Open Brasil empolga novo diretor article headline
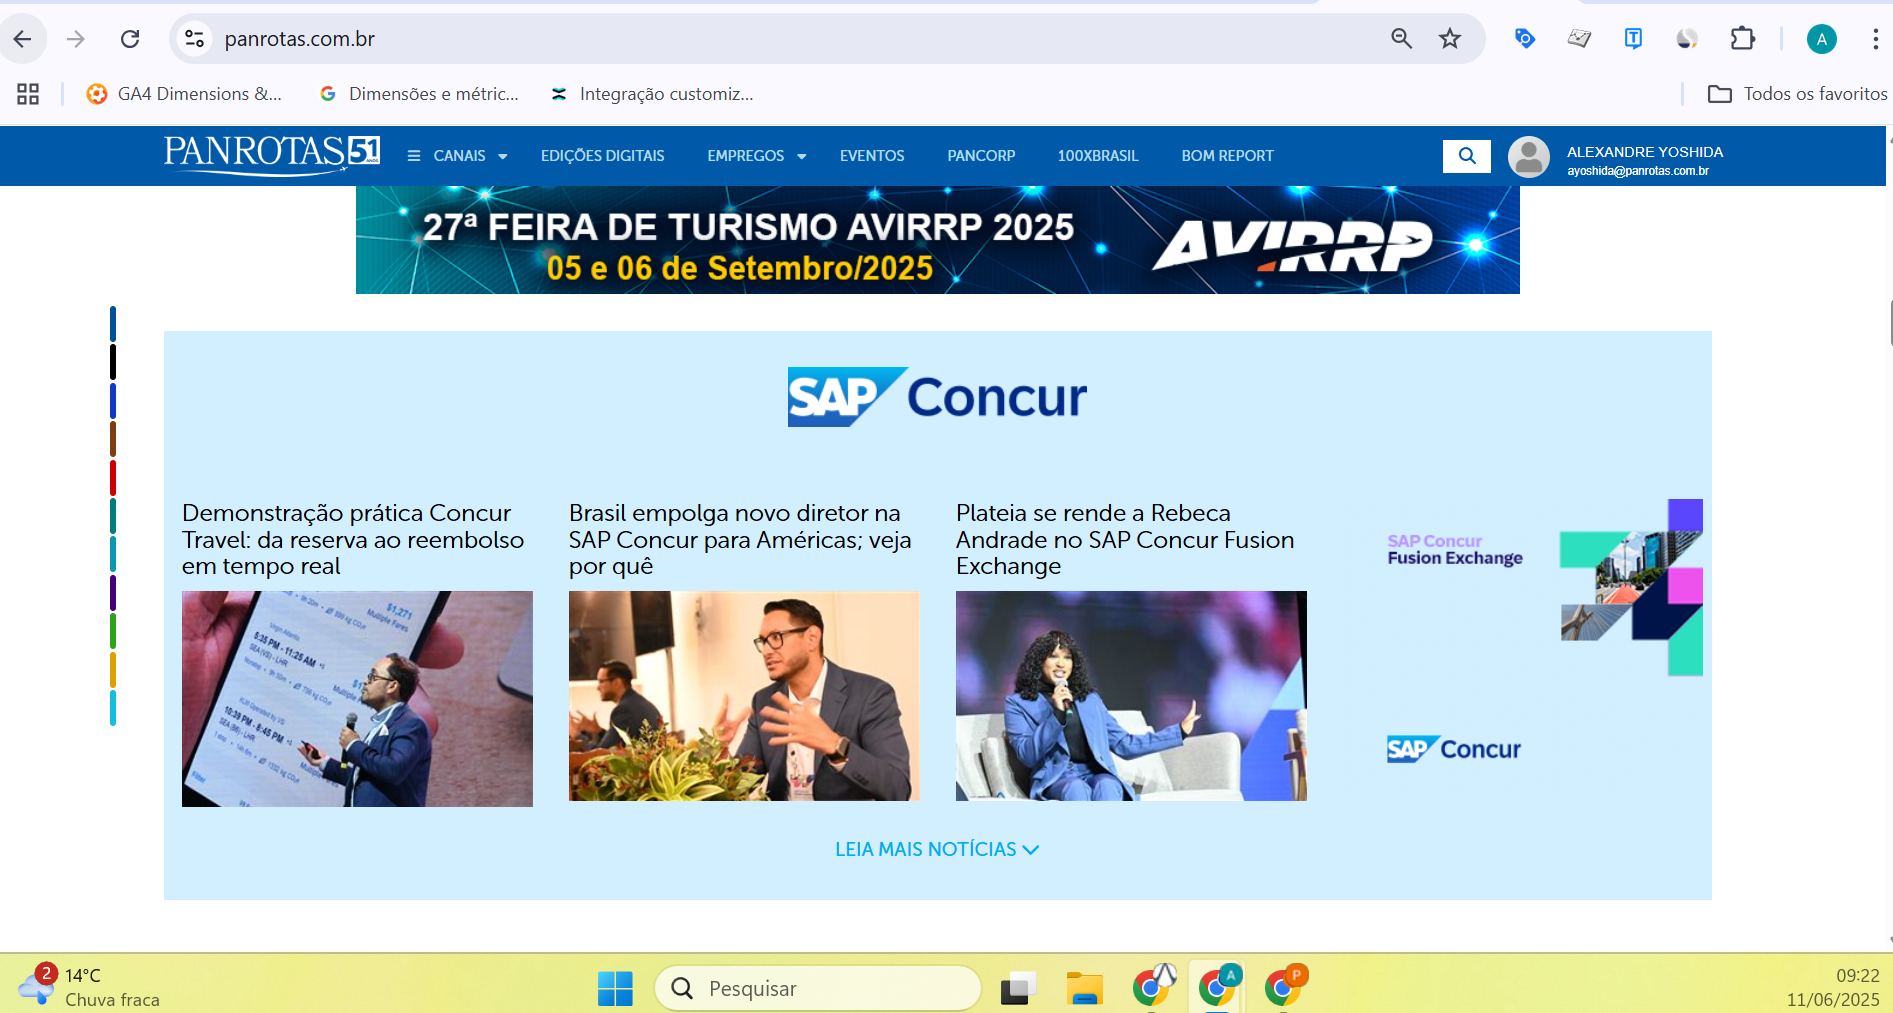Screen dimensions: 1893x1013 tap(740, 540)
